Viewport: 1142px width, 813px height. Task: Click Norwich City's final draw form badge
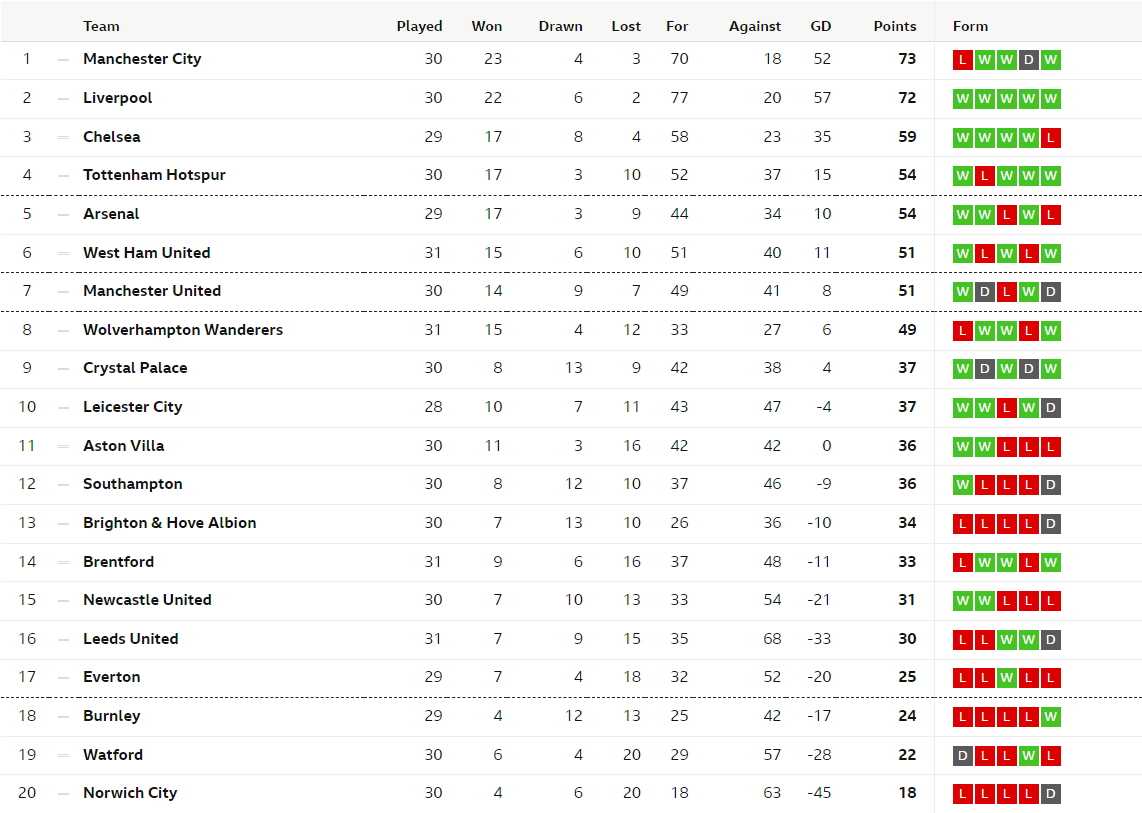[1050, 794]
